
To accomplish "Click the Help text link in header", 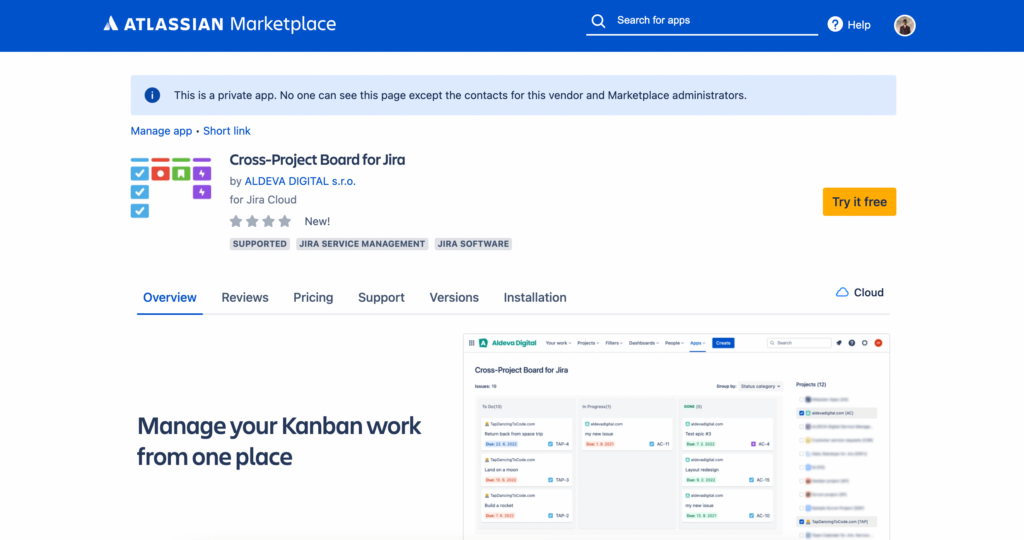I will 859,25.
